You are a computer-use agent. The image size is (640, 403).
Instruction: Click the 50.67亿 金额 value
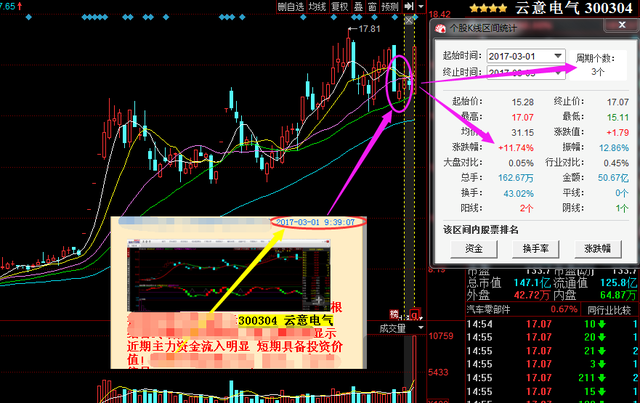(x=613, y=178)
